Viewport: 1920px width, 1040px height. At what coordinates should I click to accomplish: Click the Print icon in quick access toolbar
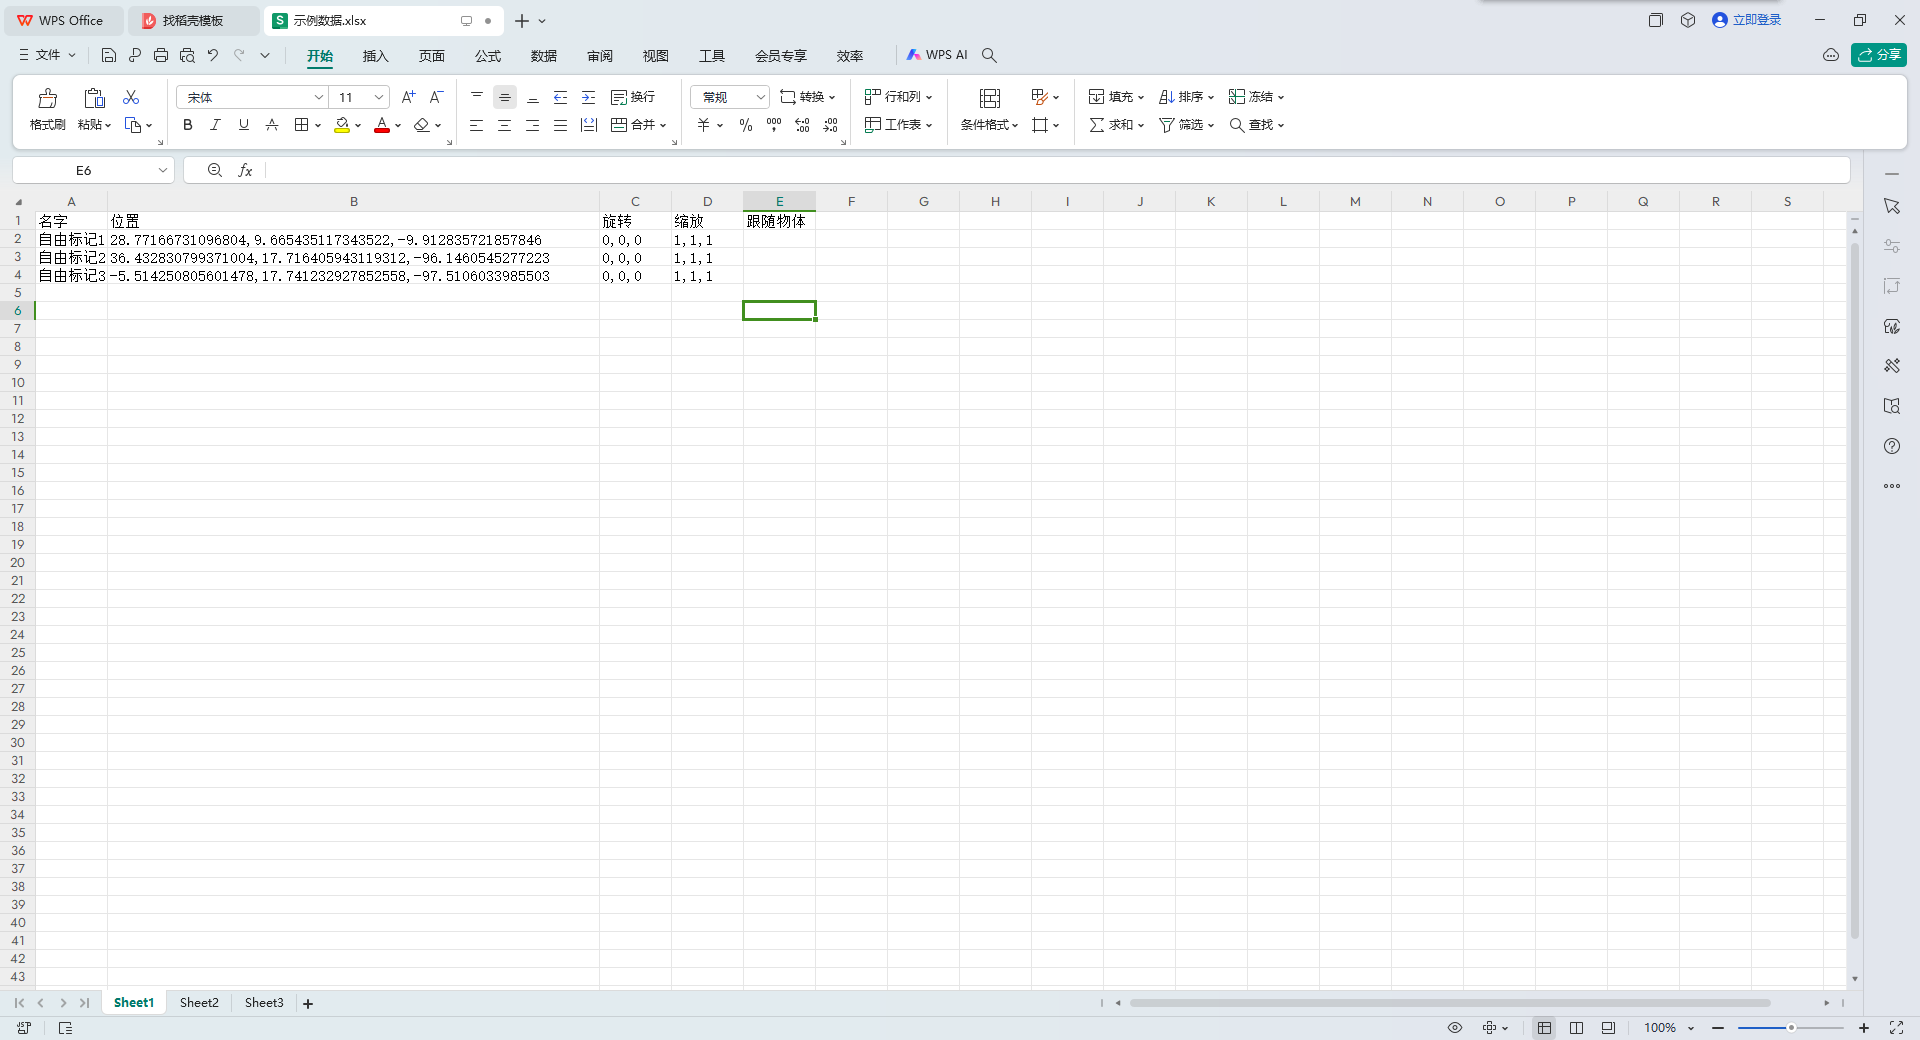[161, 55]
